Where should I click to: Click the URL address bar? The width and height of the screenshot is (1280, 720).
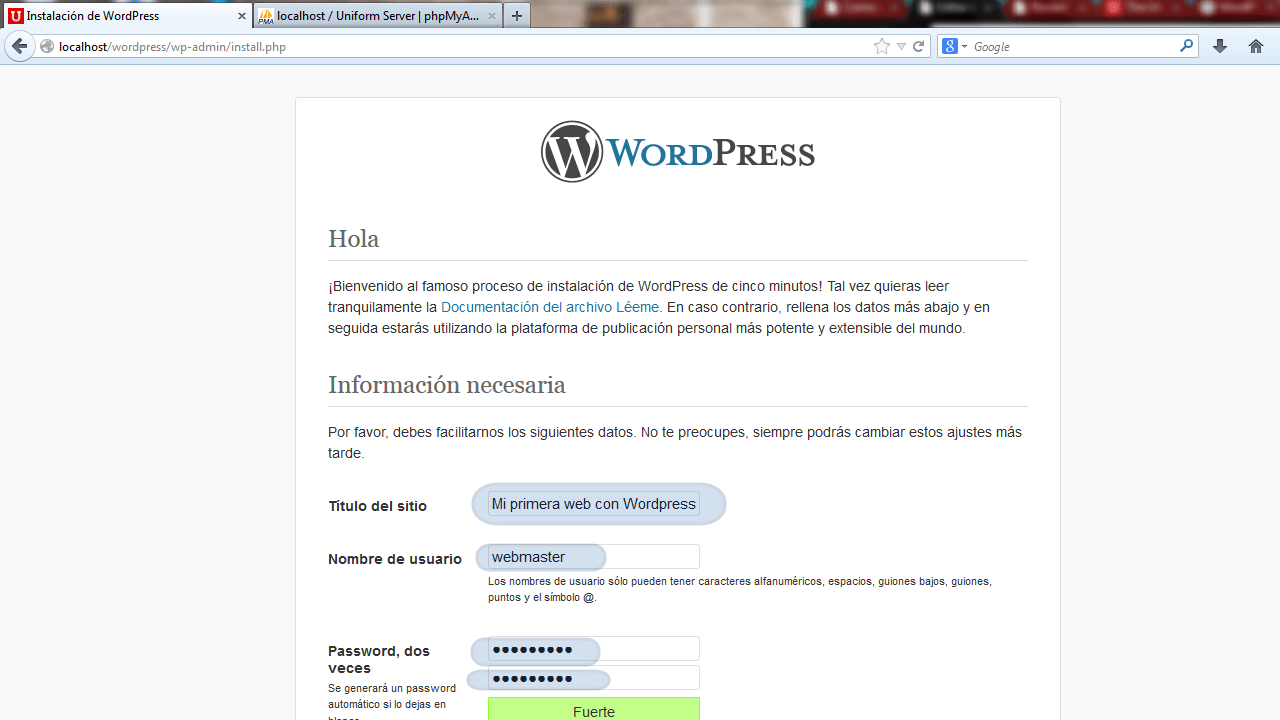click(480, 46)
